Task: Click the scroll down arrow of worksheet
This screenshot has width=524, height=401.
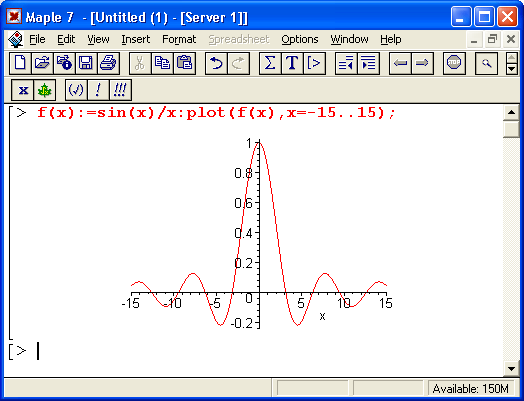Action: tap(511, 369)
